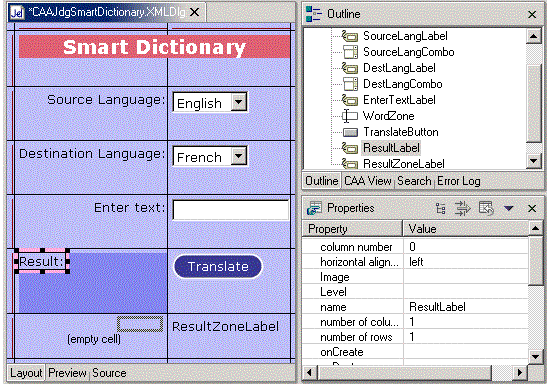Click Properties vertical scrollbar down arrow
The image size is (547, 384).
pyautogui.click(x=535, y=357)
